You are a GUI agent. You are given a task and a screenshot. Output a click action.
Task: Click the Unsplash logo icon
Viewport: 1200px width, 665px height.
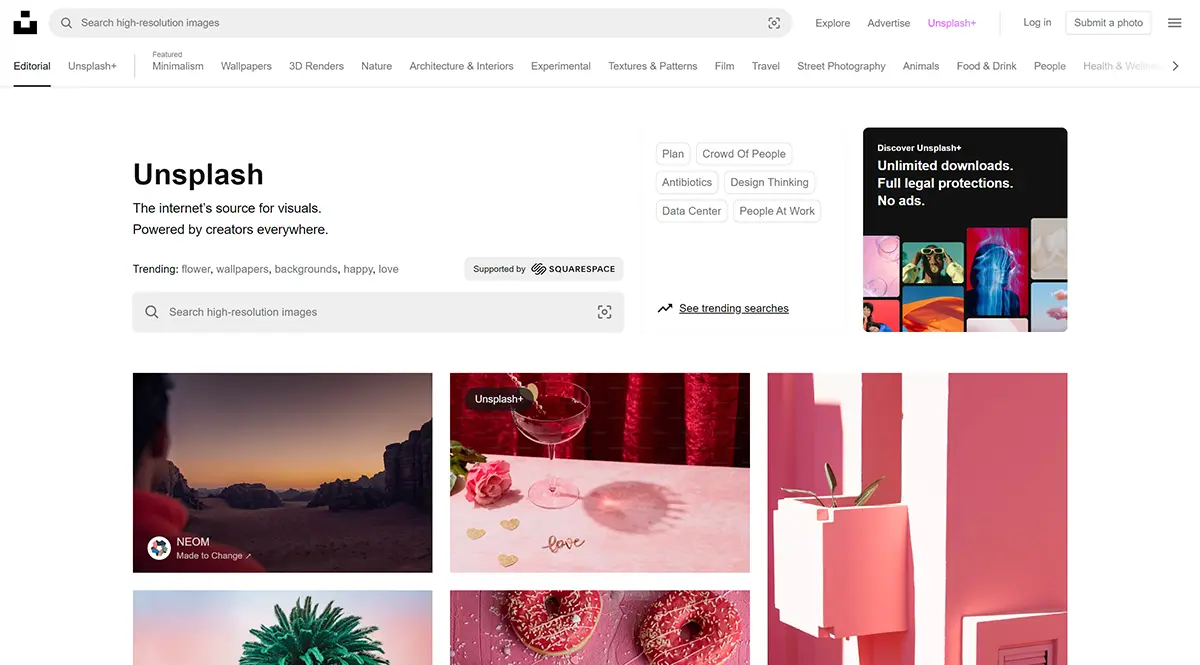click(x=25, y=22)
